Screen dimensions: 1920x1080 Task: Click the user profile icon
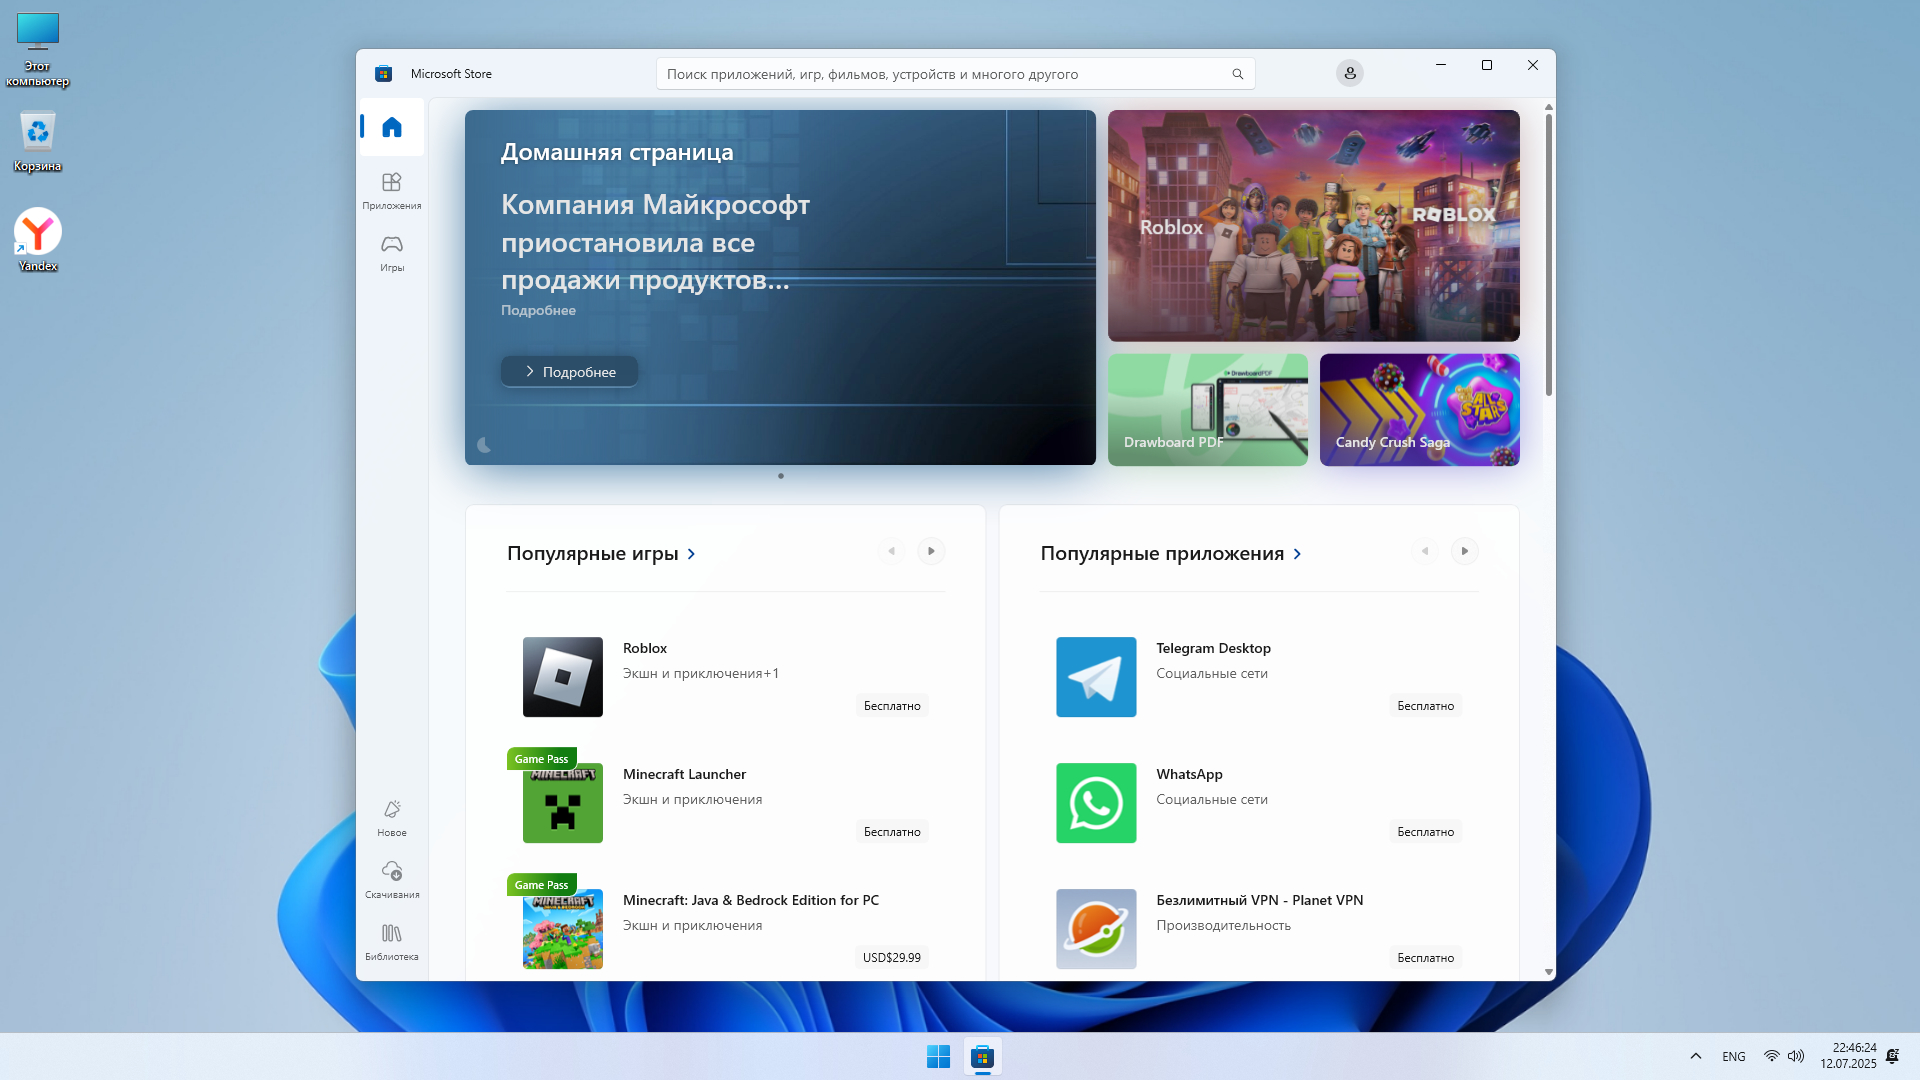coord(1349,73)
